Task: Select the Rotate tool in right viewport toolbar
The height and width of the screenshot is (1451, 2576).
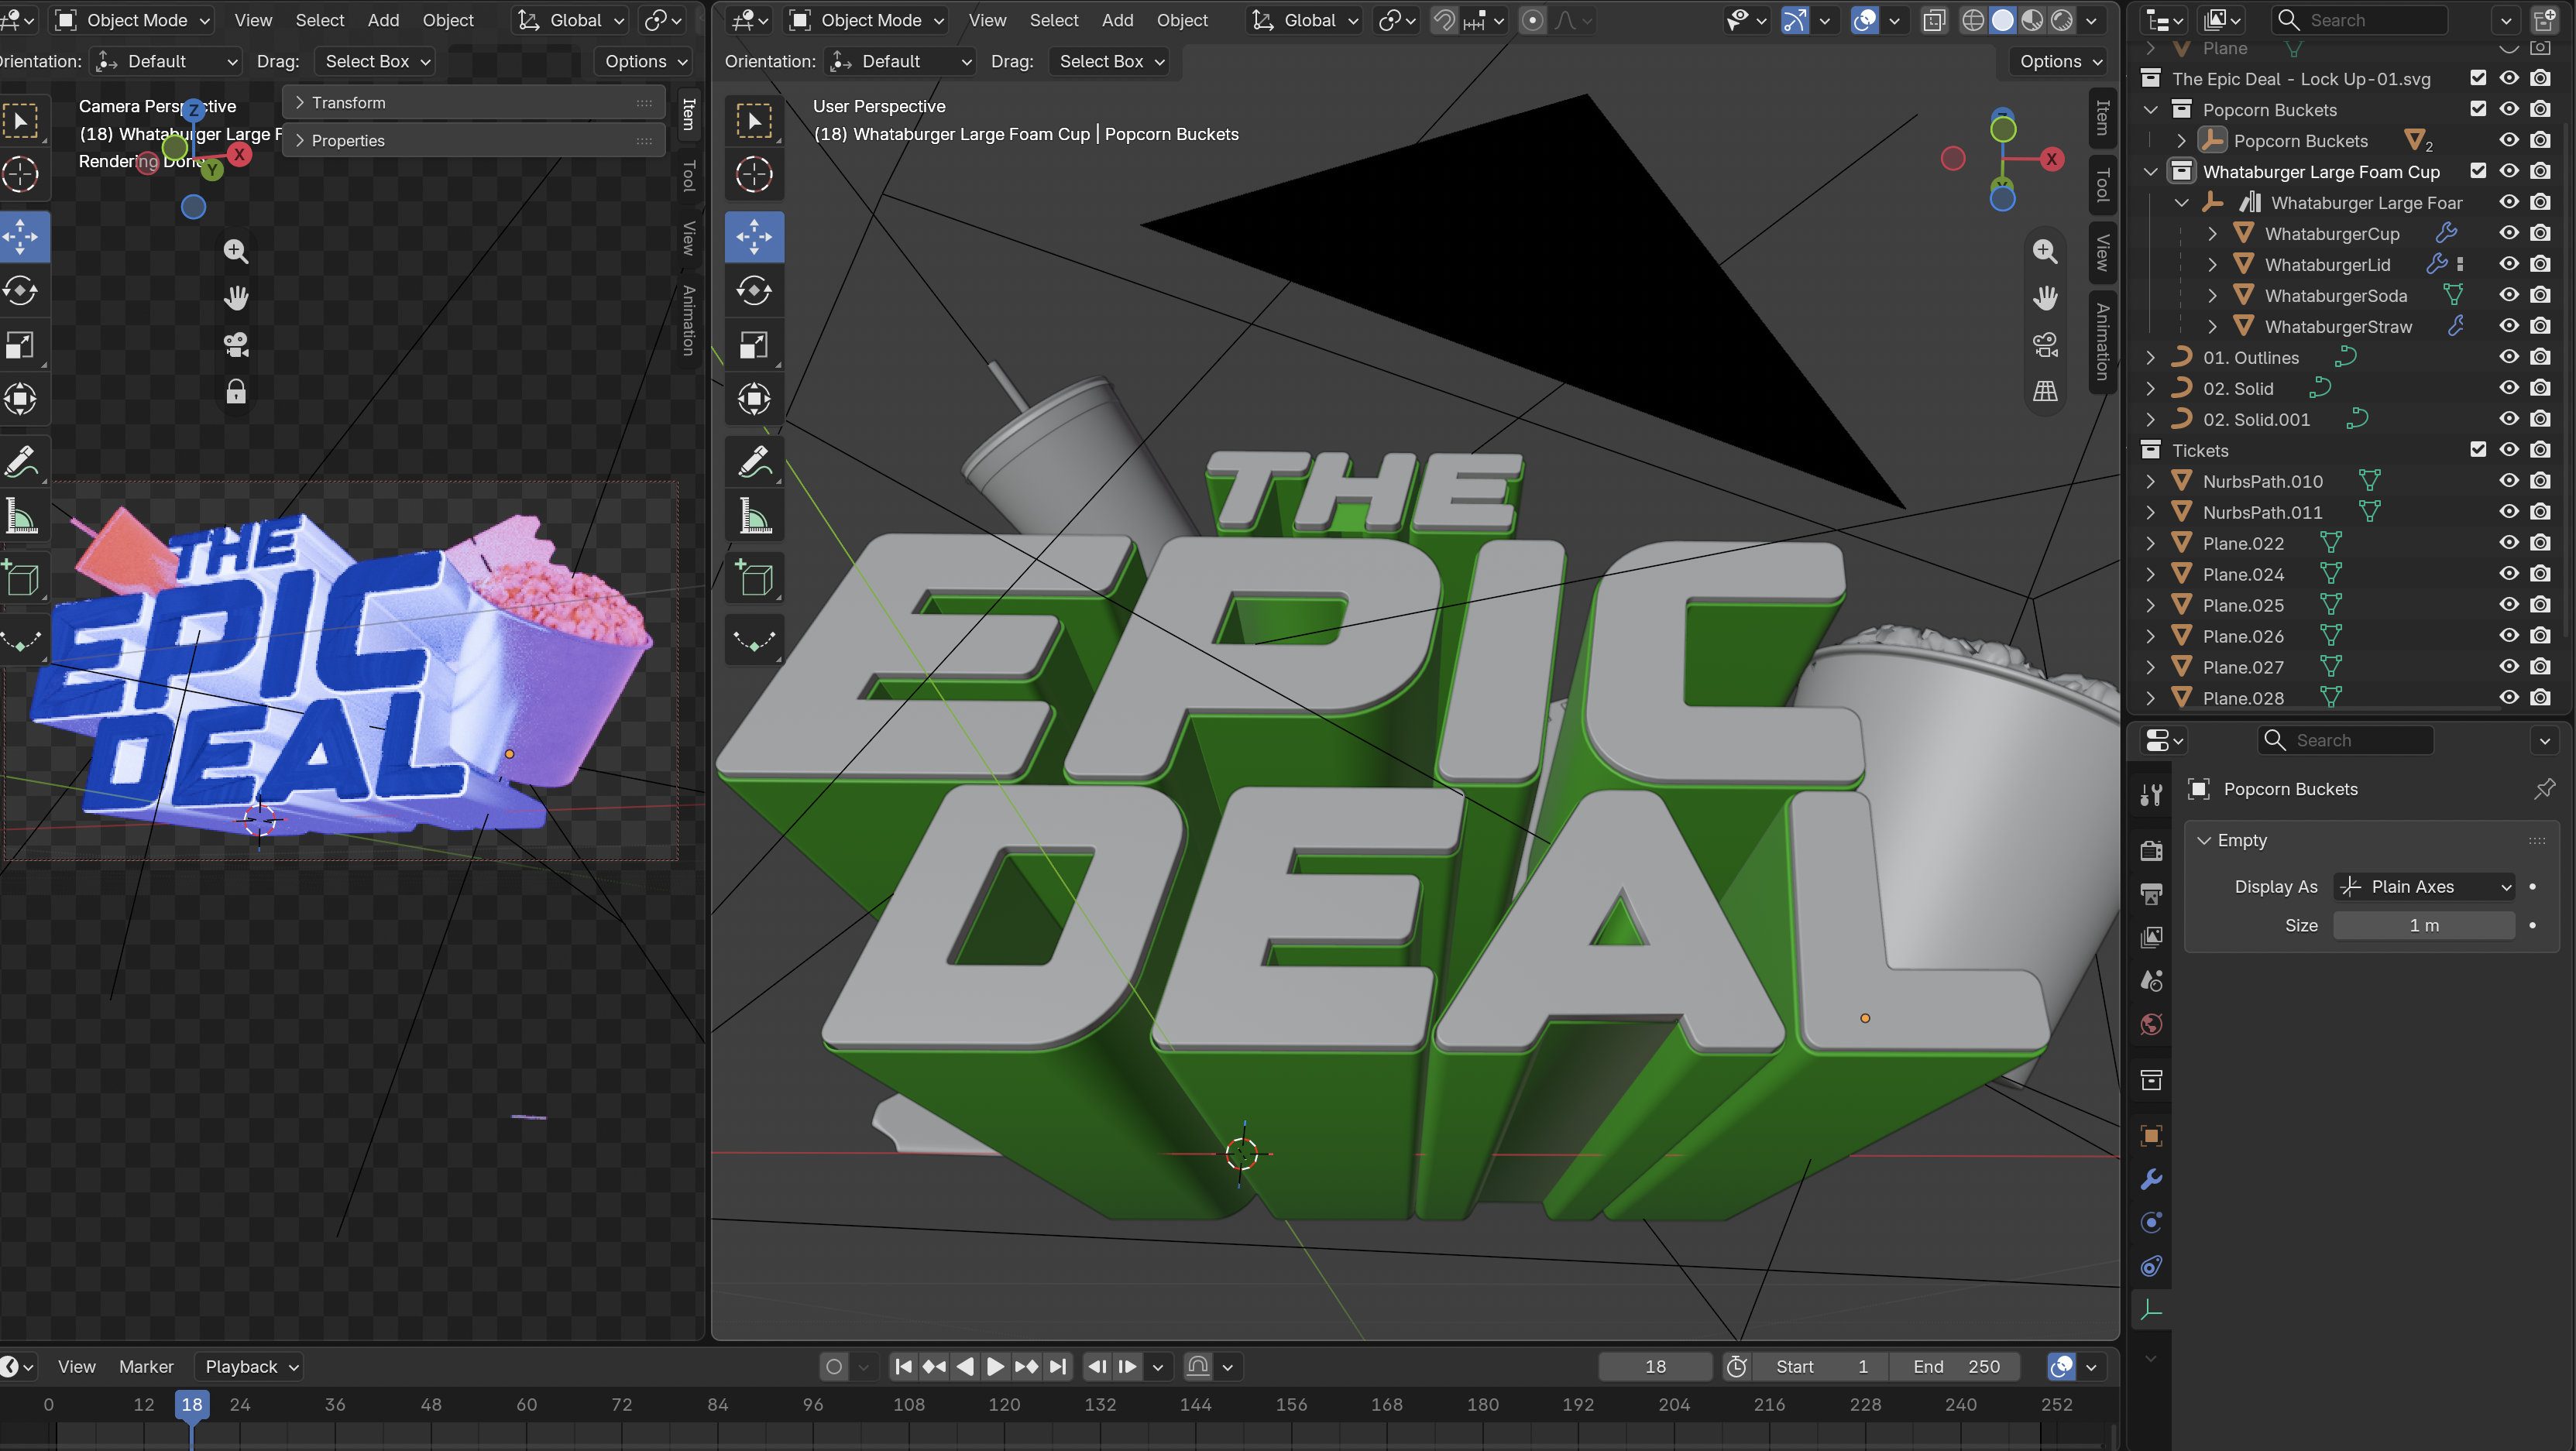Action: click(754, 291)
